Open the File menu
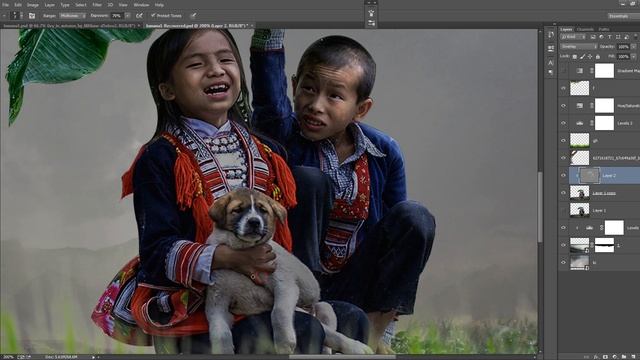Viewport: 640px width, 360px height. [5, 5]
